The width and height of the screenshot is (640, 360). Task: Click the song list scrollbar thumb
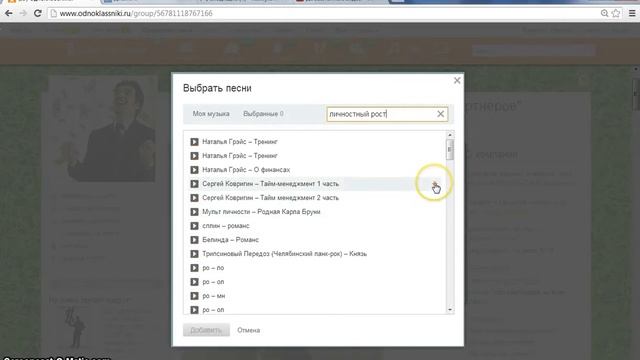coord(450,149)
